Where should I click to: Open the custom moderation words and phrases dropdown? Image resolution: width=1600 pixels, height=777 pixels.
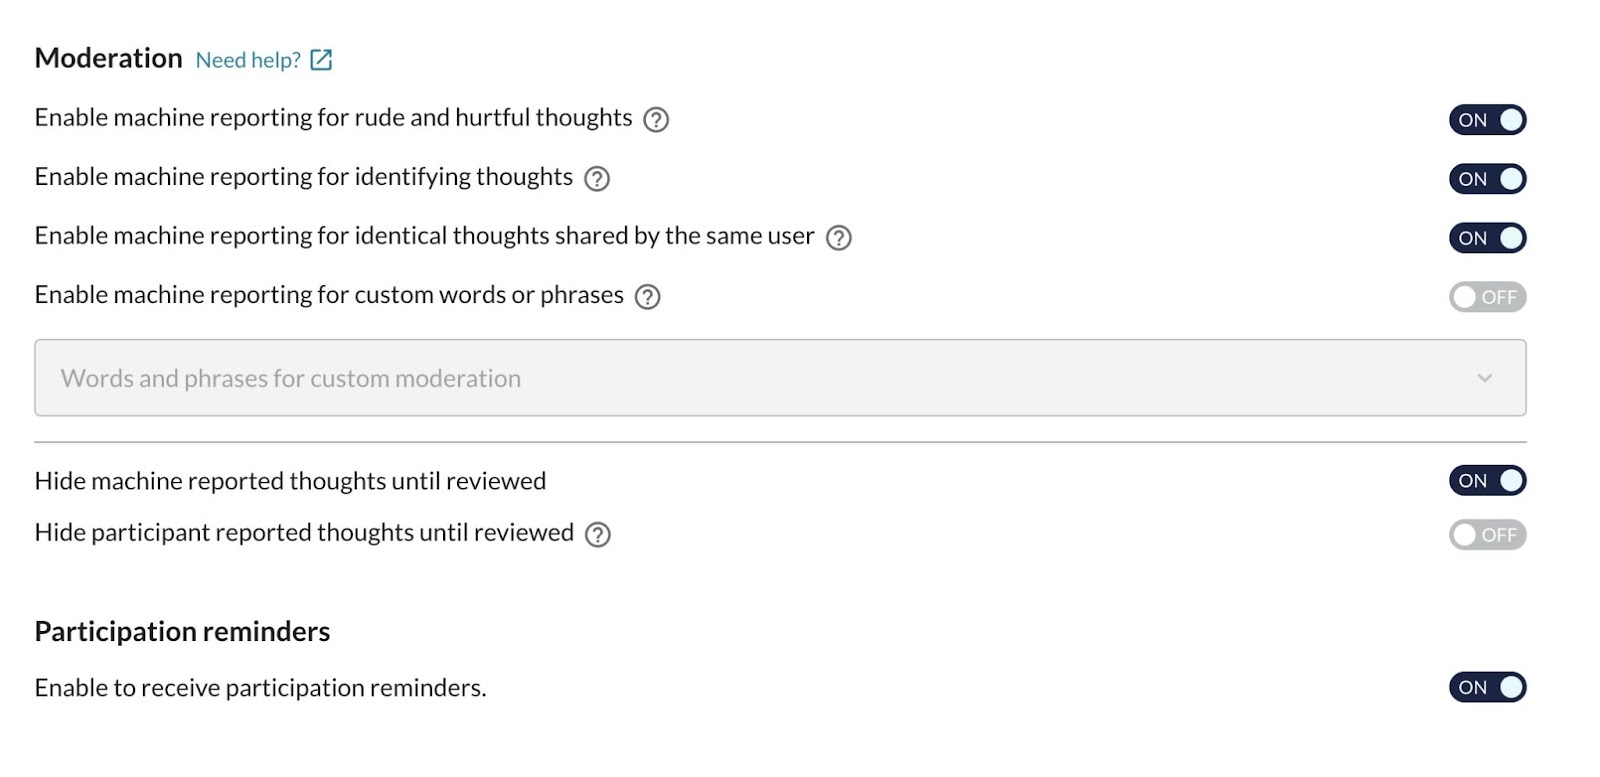point(780,378)
